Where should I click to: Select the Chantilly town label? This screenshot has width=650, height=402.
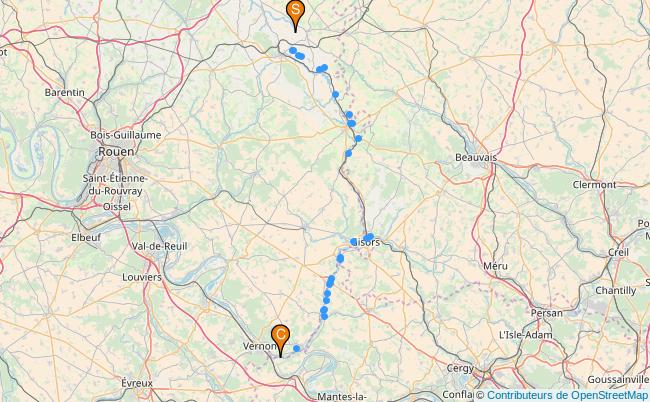(x=616, y=291)
